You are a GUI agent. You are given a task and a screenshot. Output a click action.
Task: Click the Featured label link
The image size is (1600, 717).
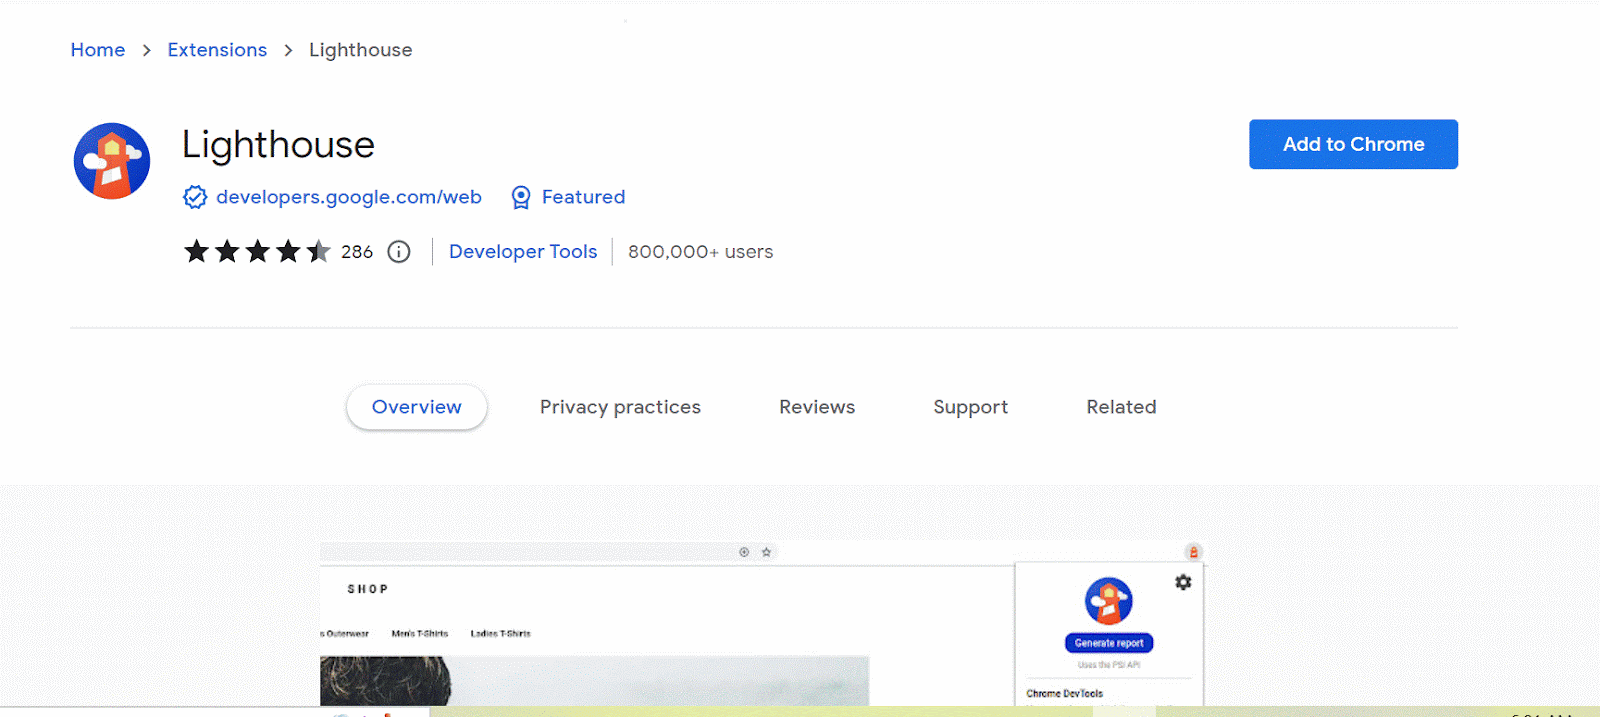click(x=583, y=197)
